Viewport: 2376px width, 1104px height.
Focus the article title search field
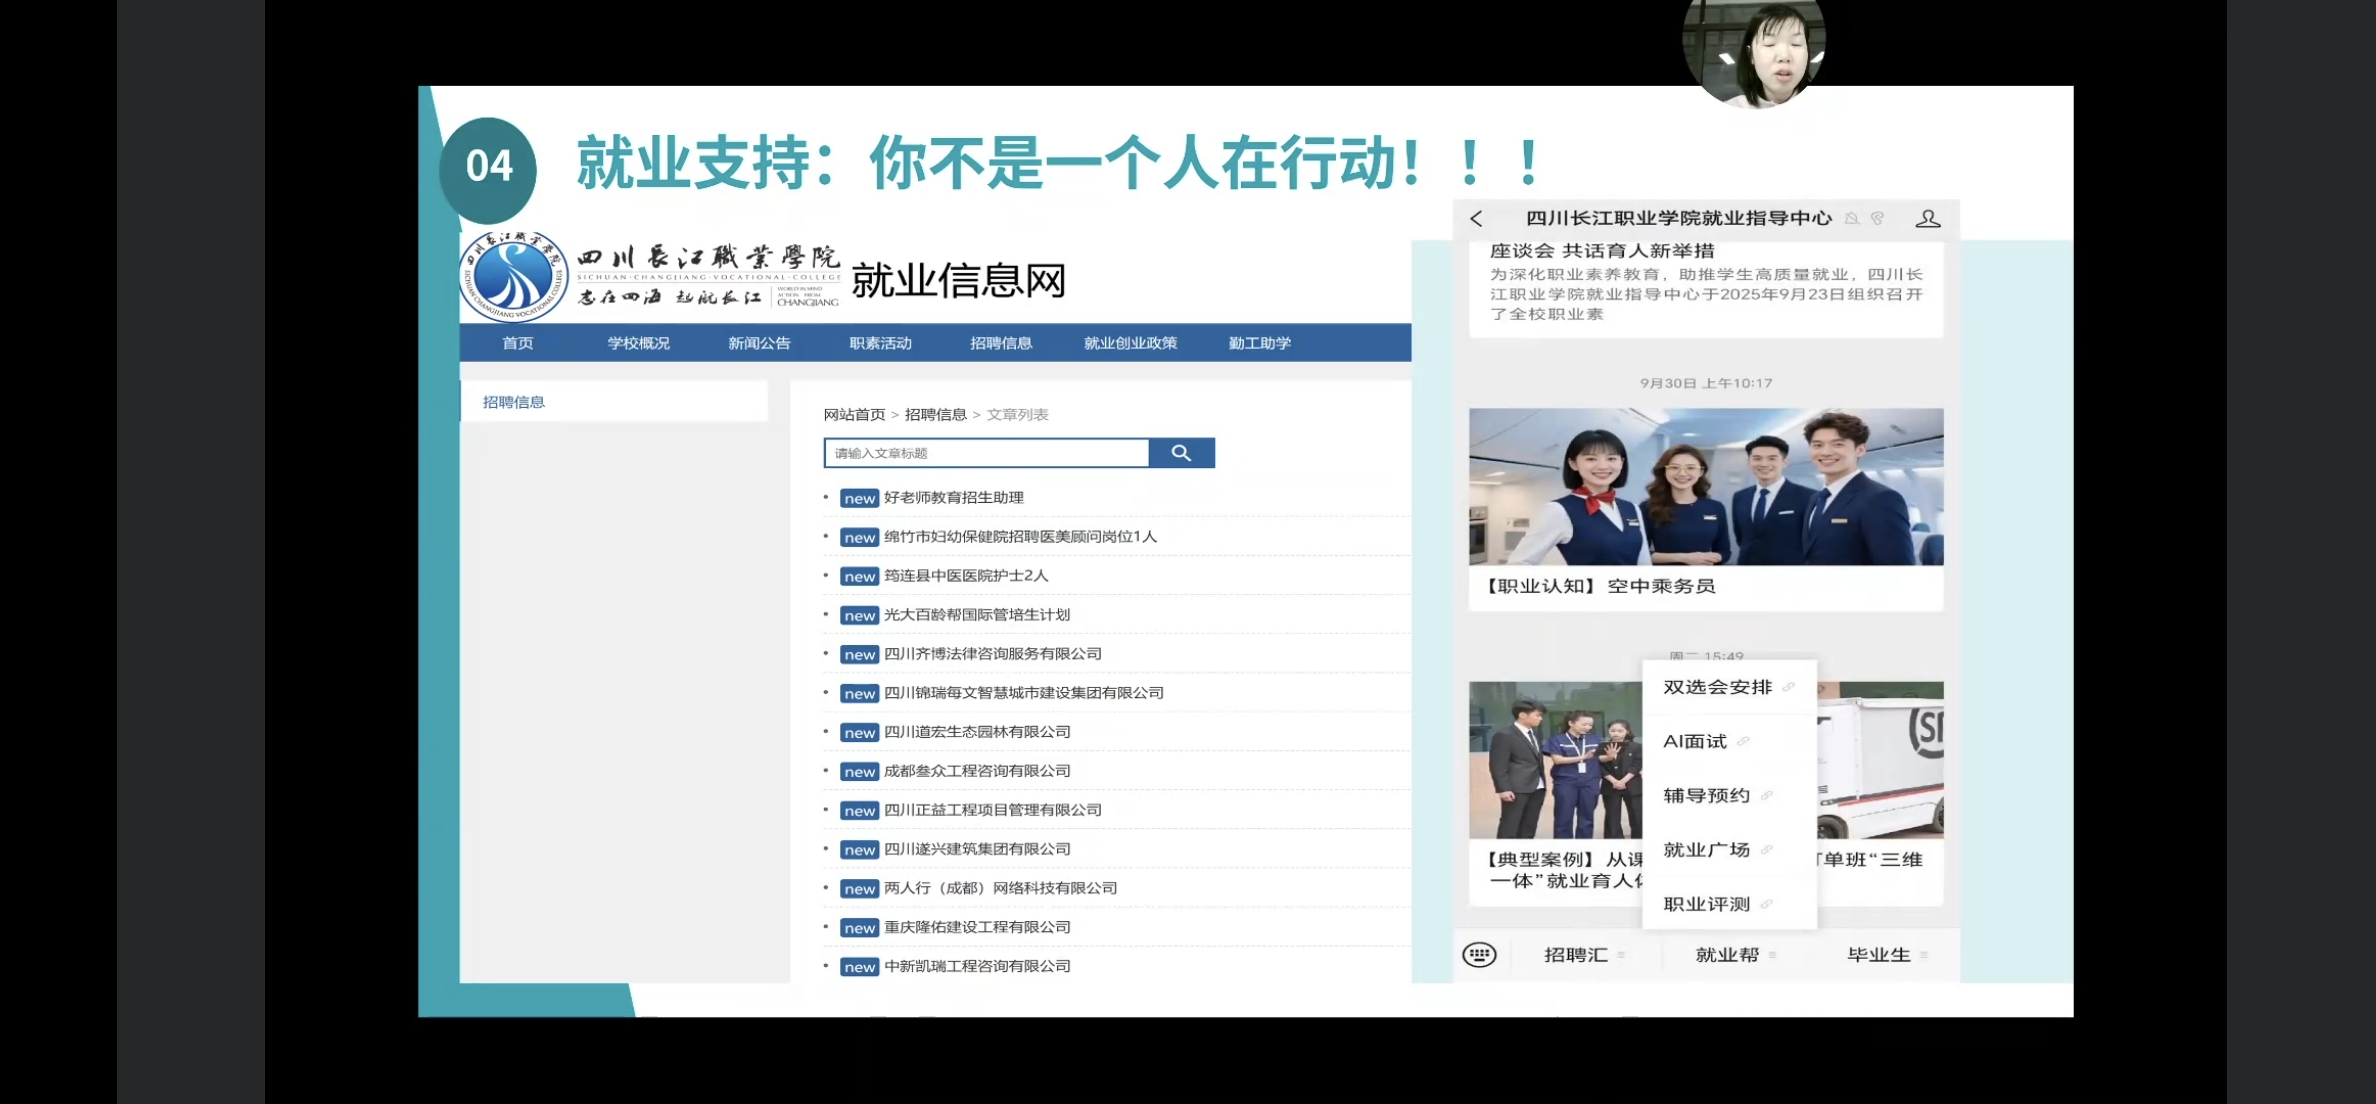tap(986, 453)
